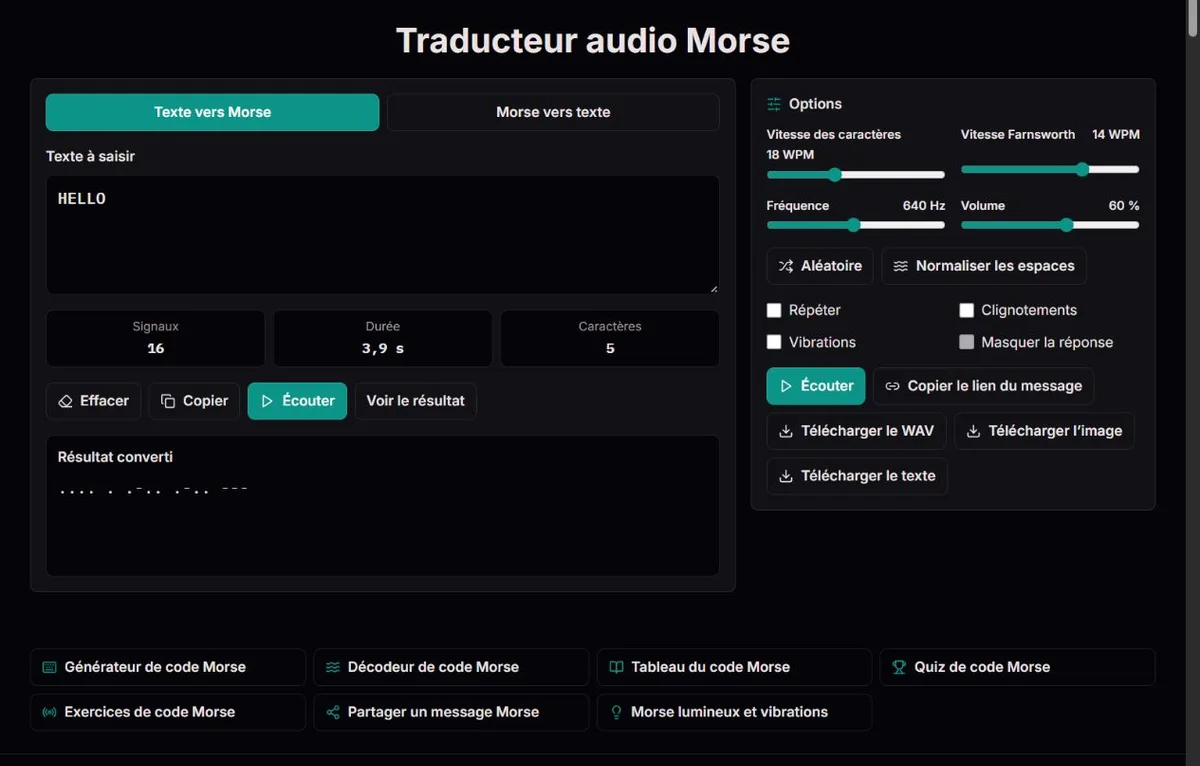Toggle the Masquer la réponse checkbox
1200x766 pixels.
pyautogui.click(x=967, y=342)
